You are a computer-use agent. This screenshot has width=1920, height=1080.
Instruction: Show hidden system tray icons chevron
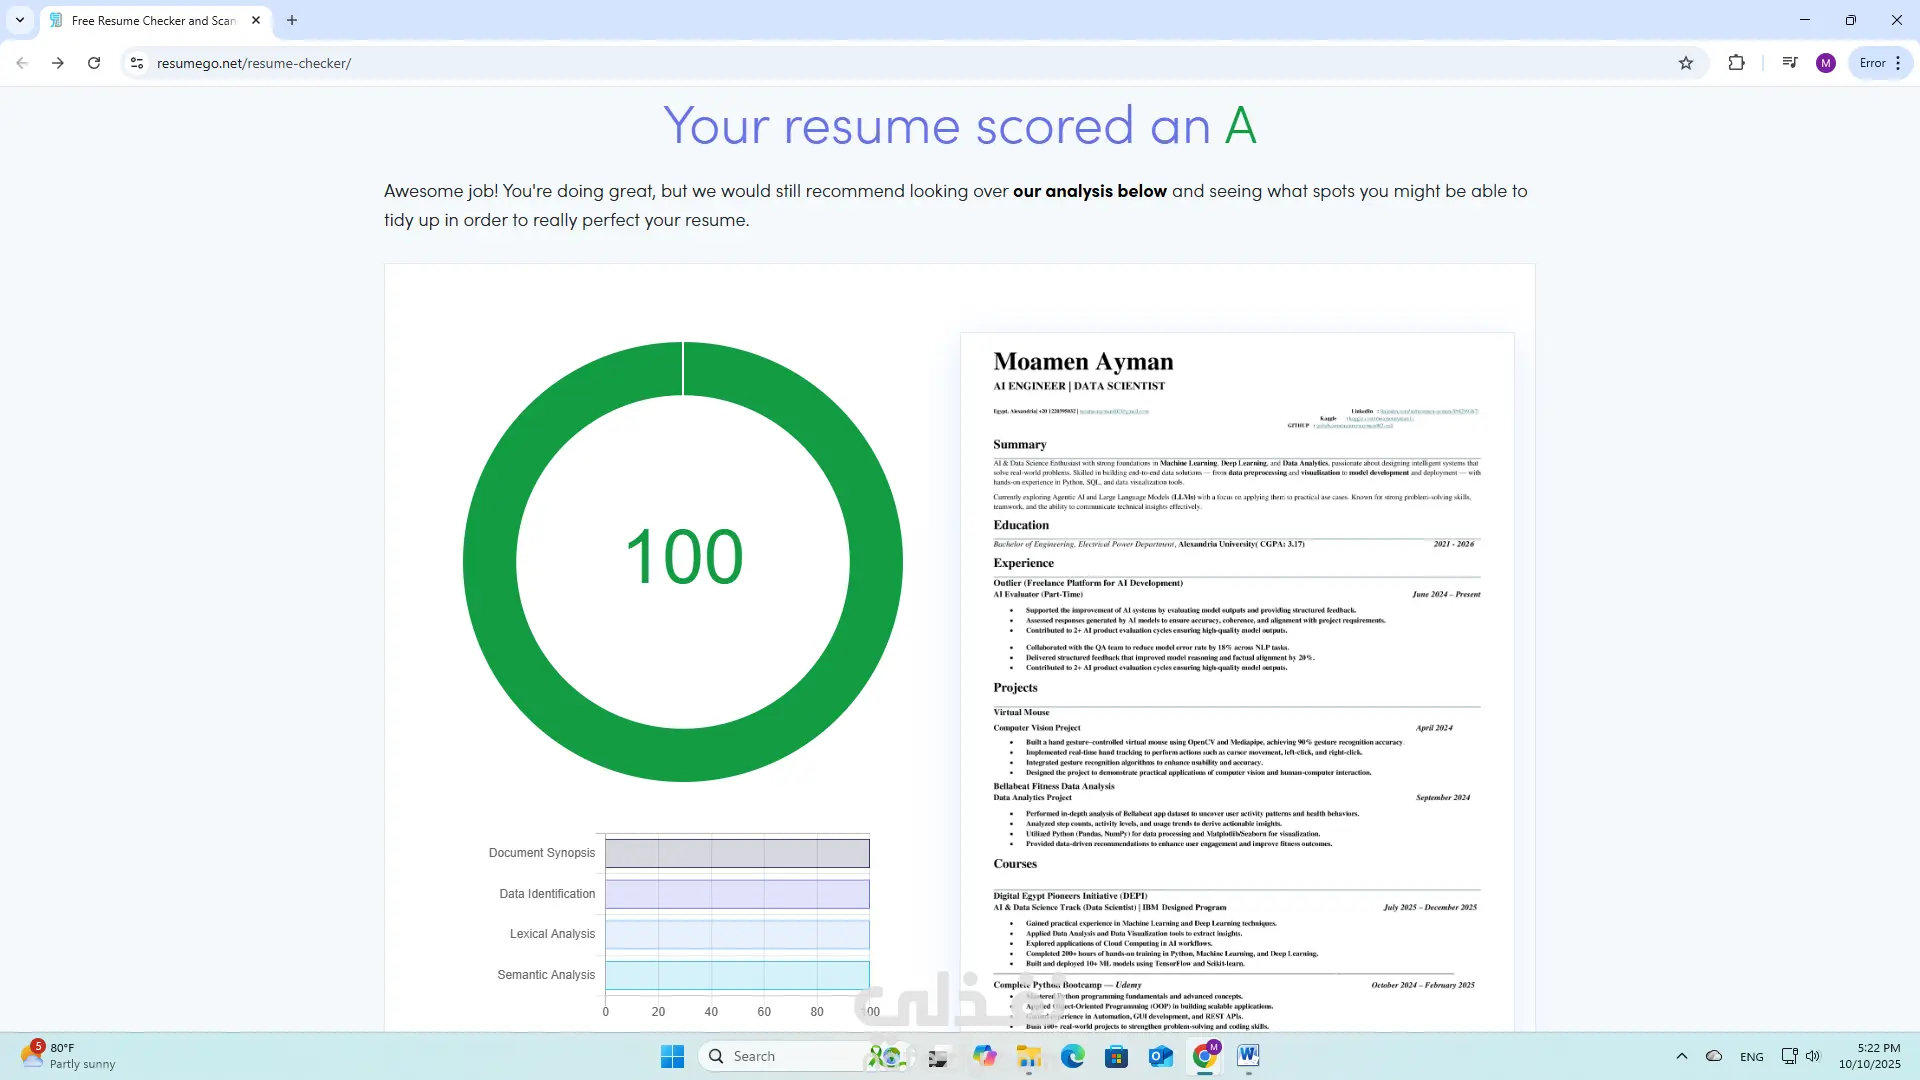(x=1681, y=1056)
